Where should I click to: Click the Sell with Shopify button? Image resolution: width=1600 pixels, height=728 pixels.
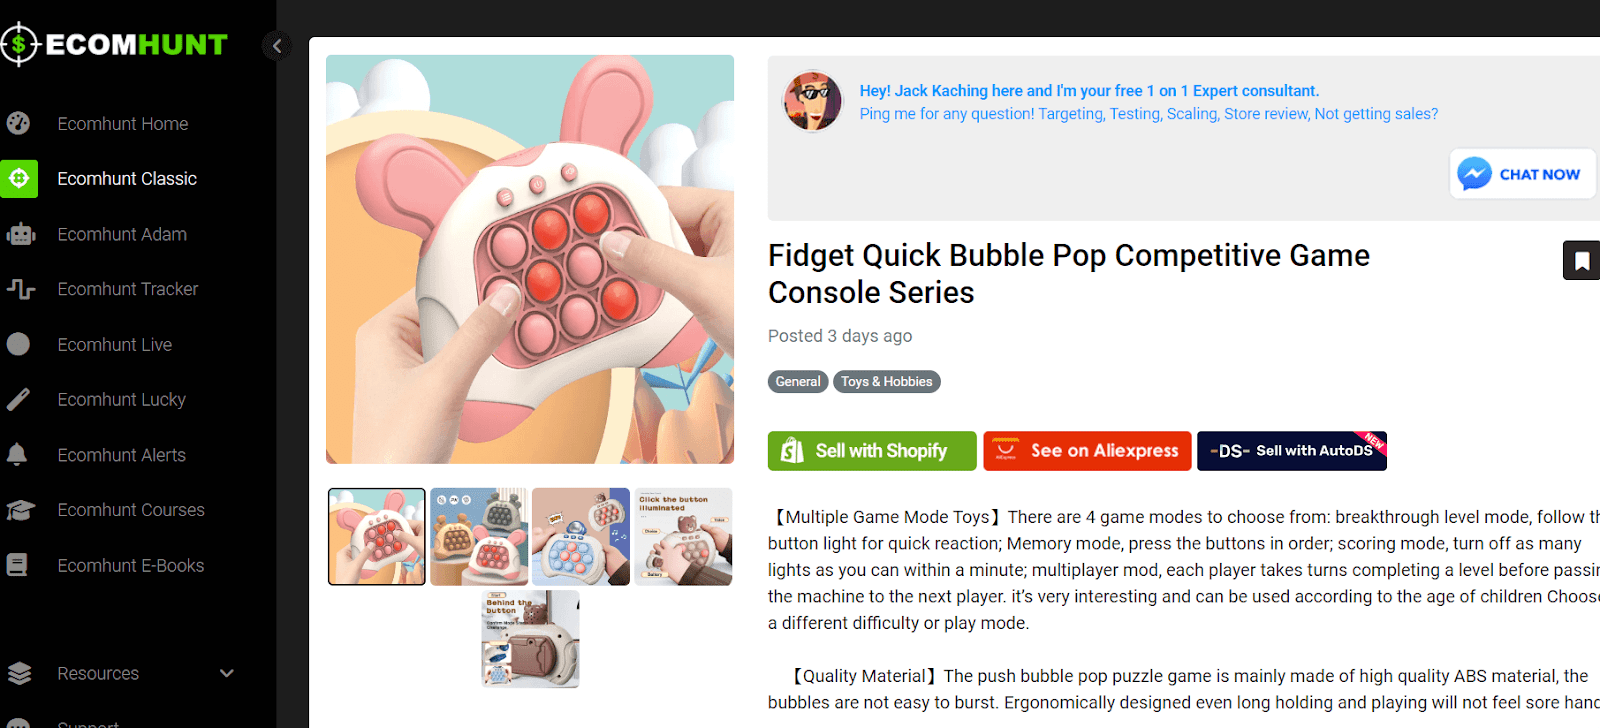872,451
